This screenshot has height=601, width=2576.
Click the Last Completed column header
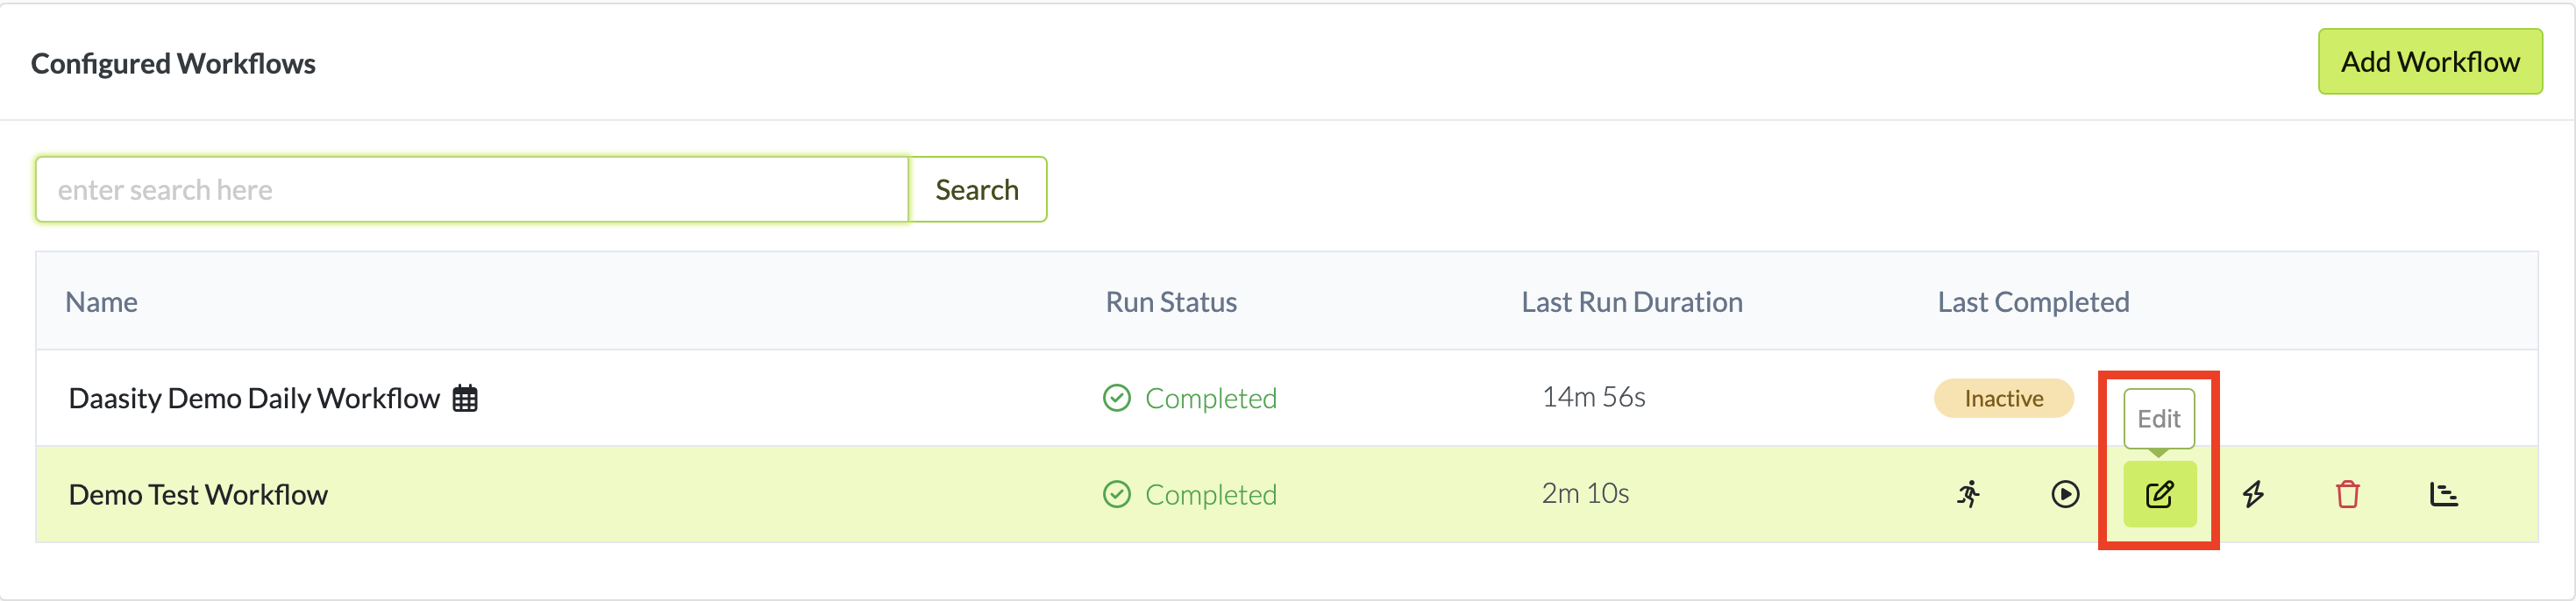click(x=2033, y=302)
